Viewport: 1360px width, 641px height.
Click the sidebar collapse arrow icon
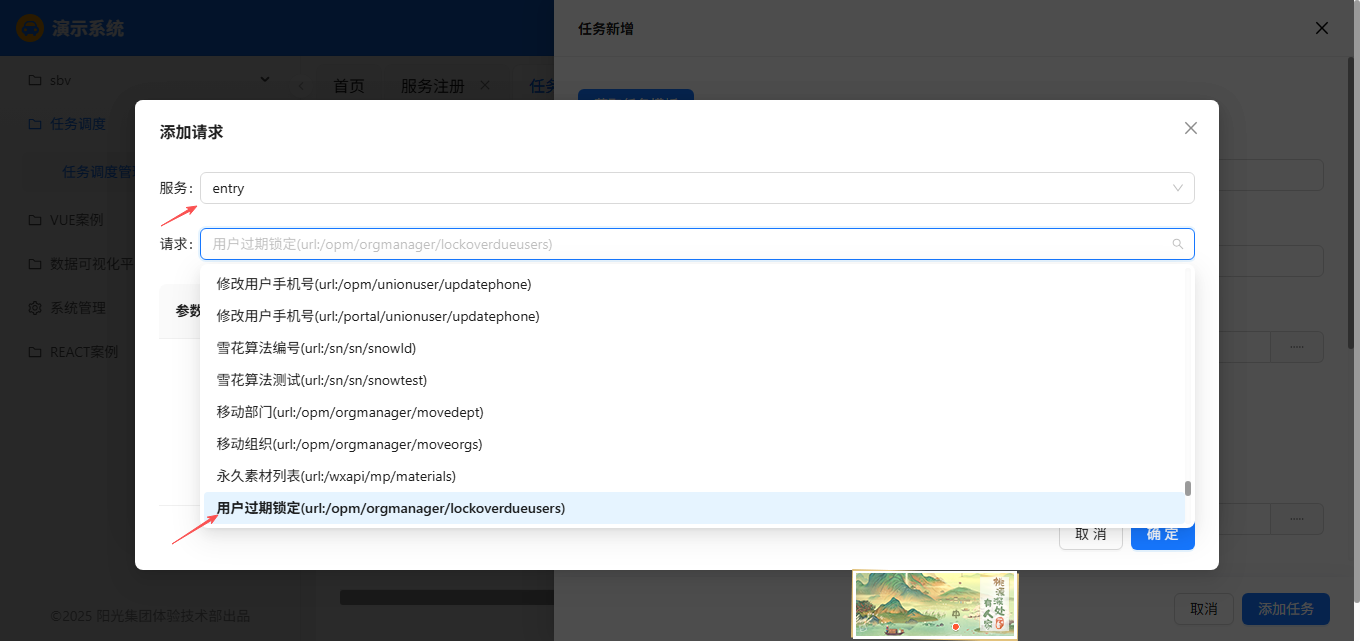click(x=301, y=86)
